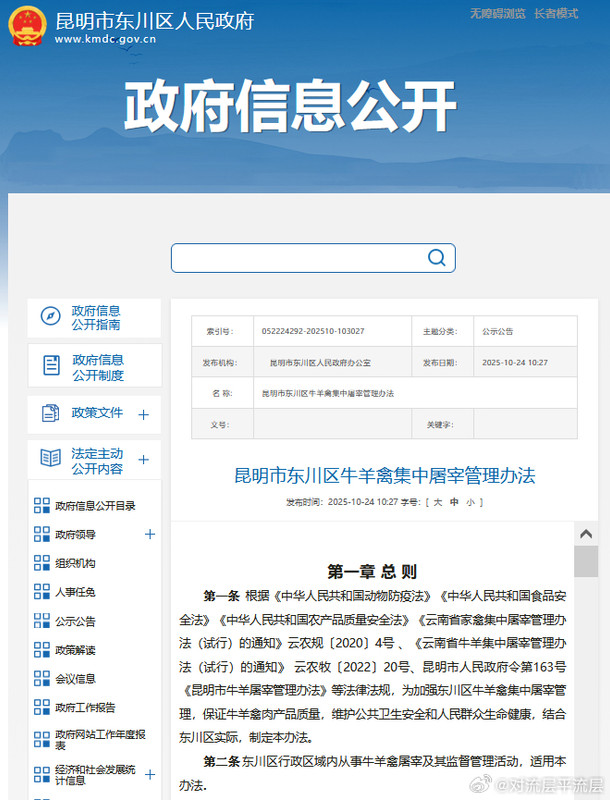
Task: Click the compass icon beside 政府信息公开指南
Action: (50, 316)
